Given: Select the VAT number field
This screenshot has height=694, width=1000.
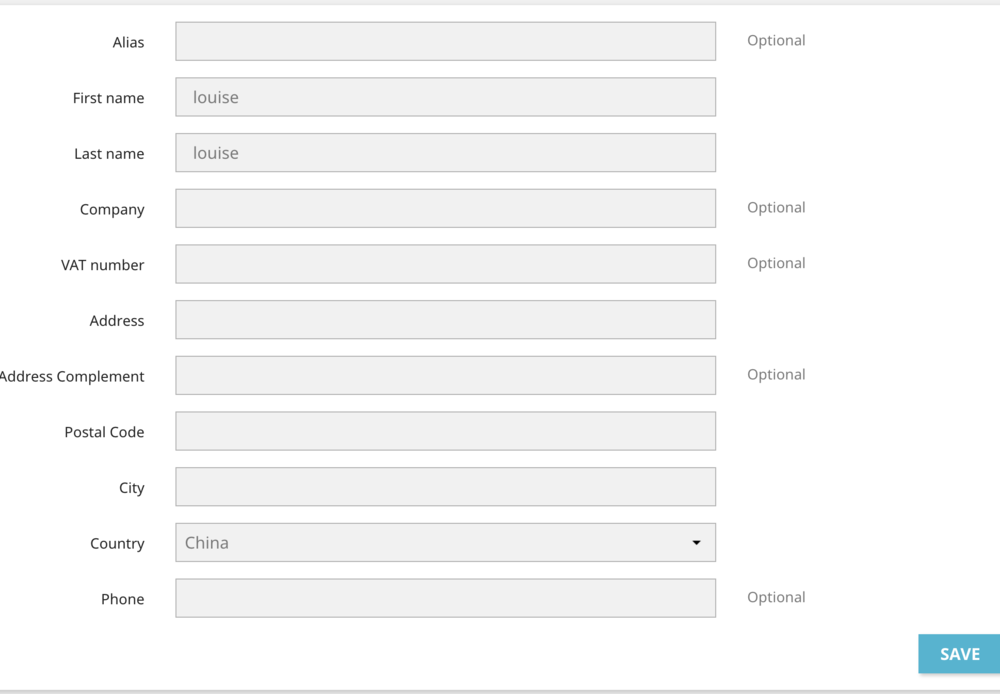Looking at the screenshot, I should (445, 263).
